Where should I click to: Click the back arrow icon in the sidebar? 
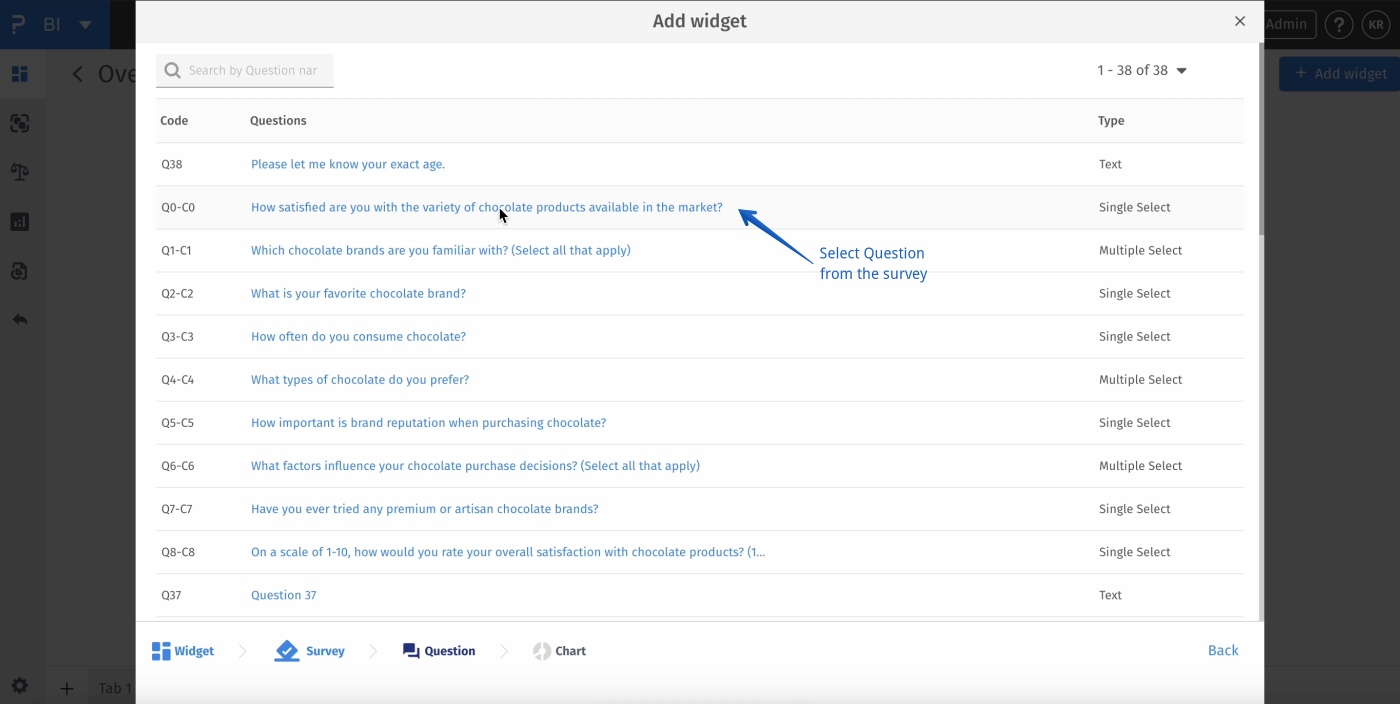pyautogui.click(x=21, y=319)
